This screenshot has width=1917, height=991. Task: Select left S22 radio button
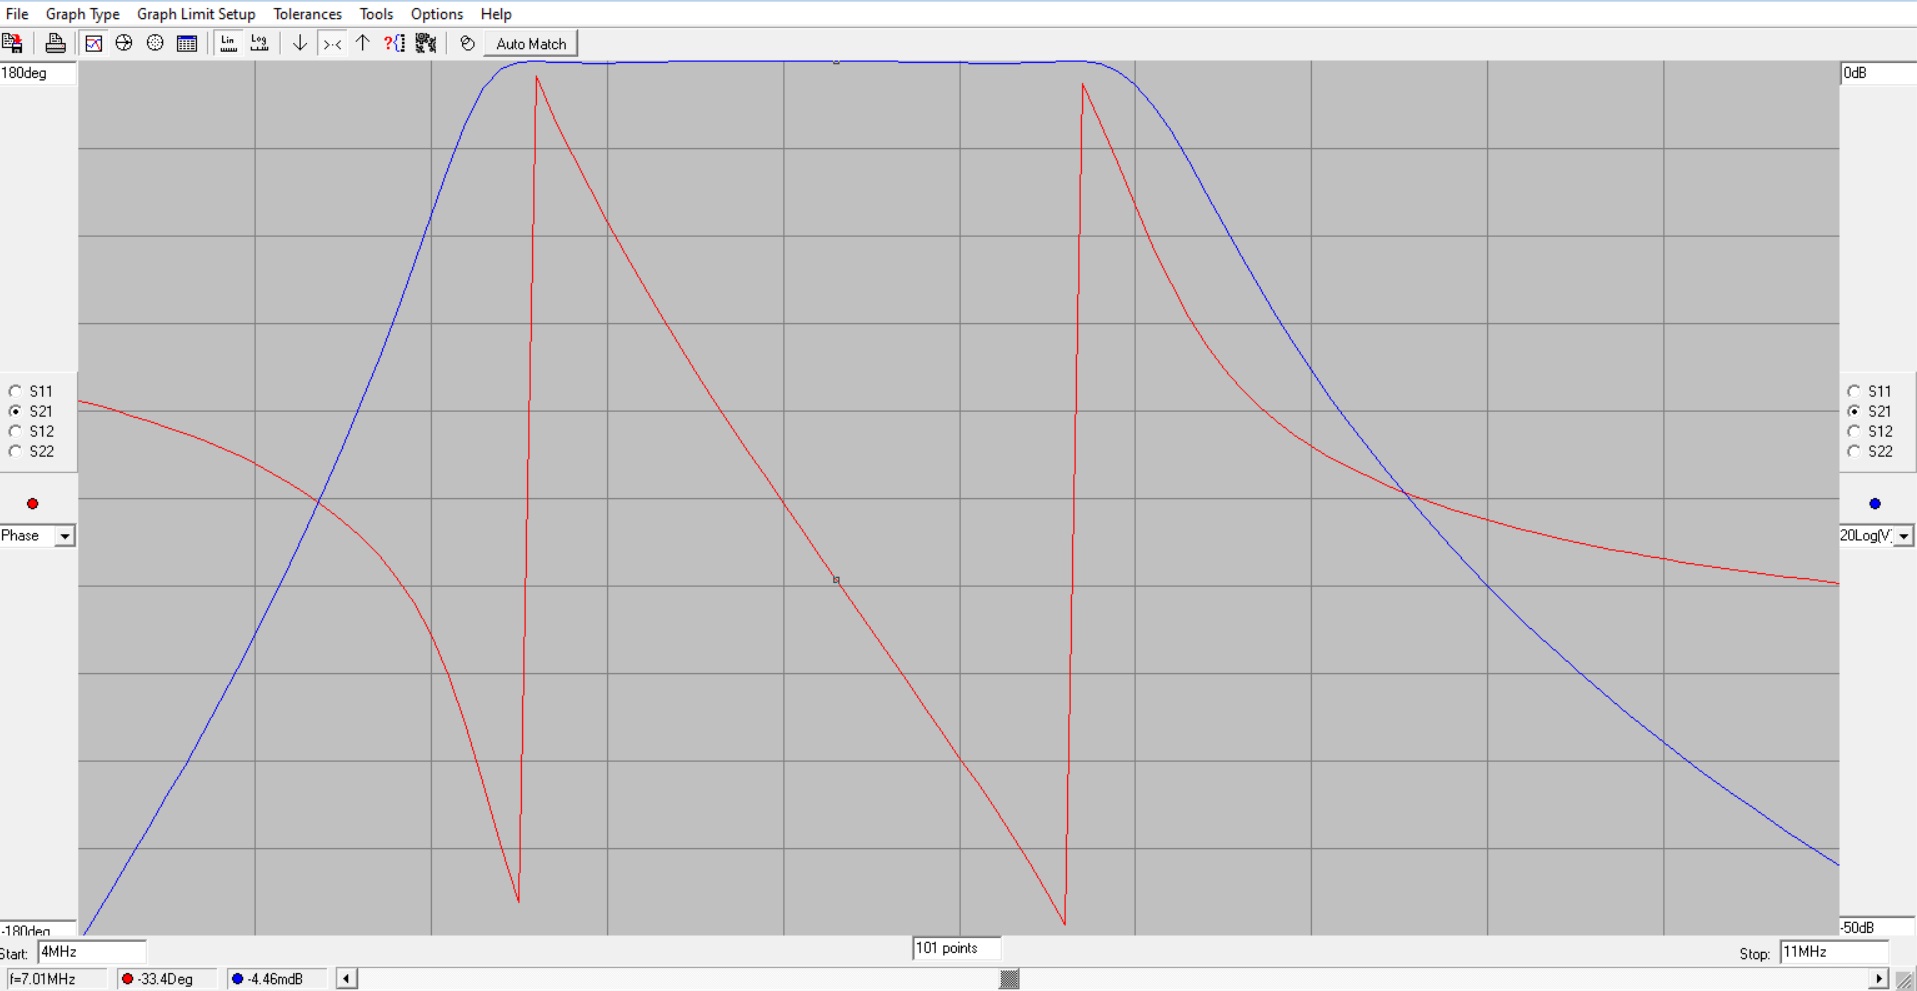point(15,451)
